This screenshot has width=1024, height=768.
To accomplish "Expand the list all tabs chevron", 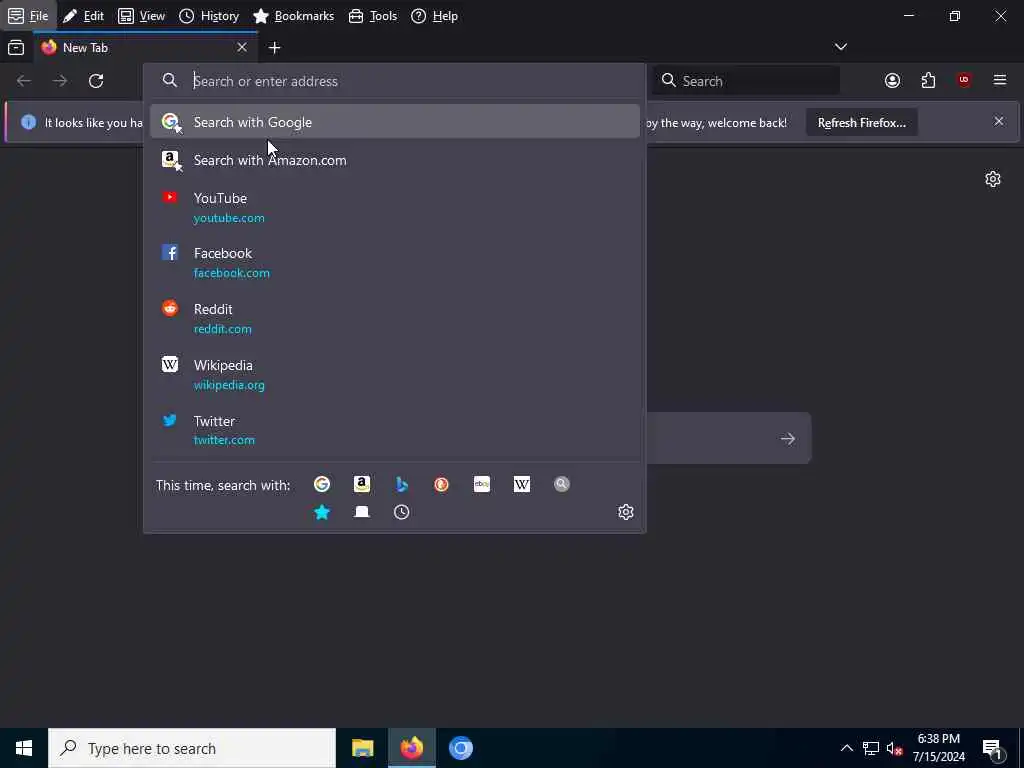I will pyautogui.click(x=840, y=47).
